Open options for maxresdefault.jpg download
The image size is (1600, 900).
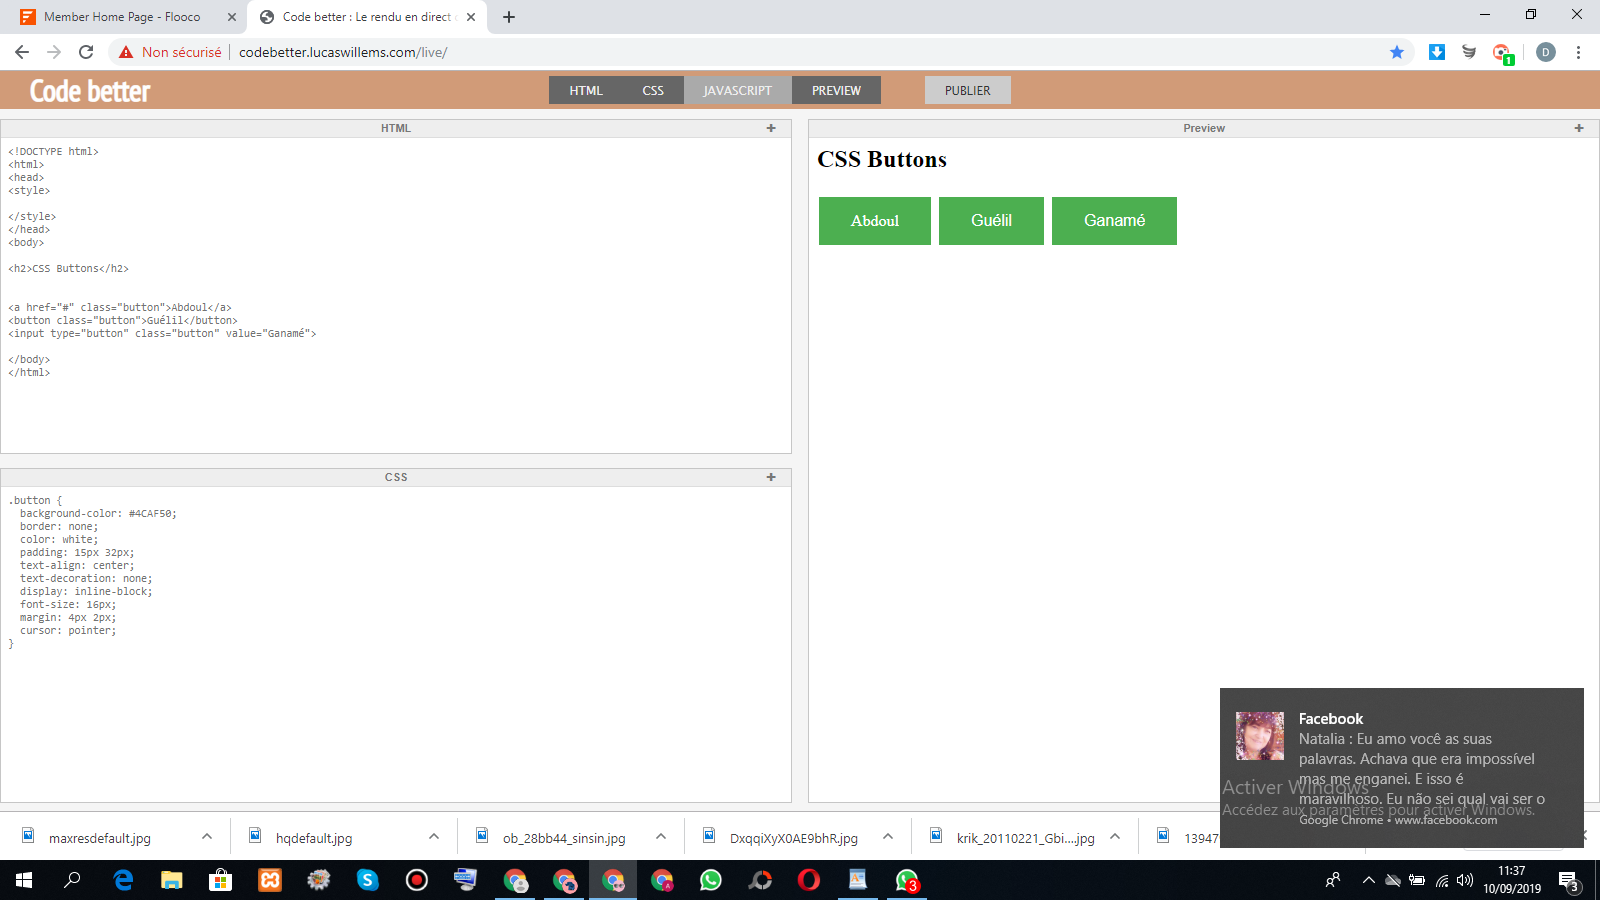[207, 837]
